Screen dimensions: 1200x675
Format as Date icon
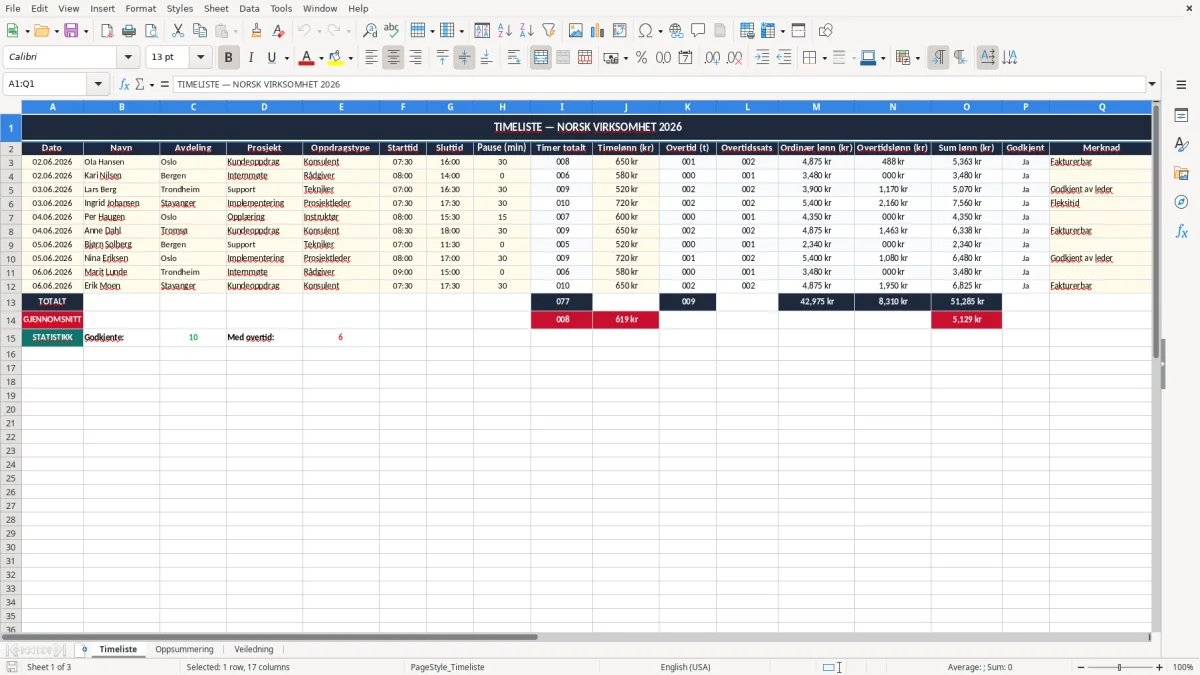click(686, 58)
